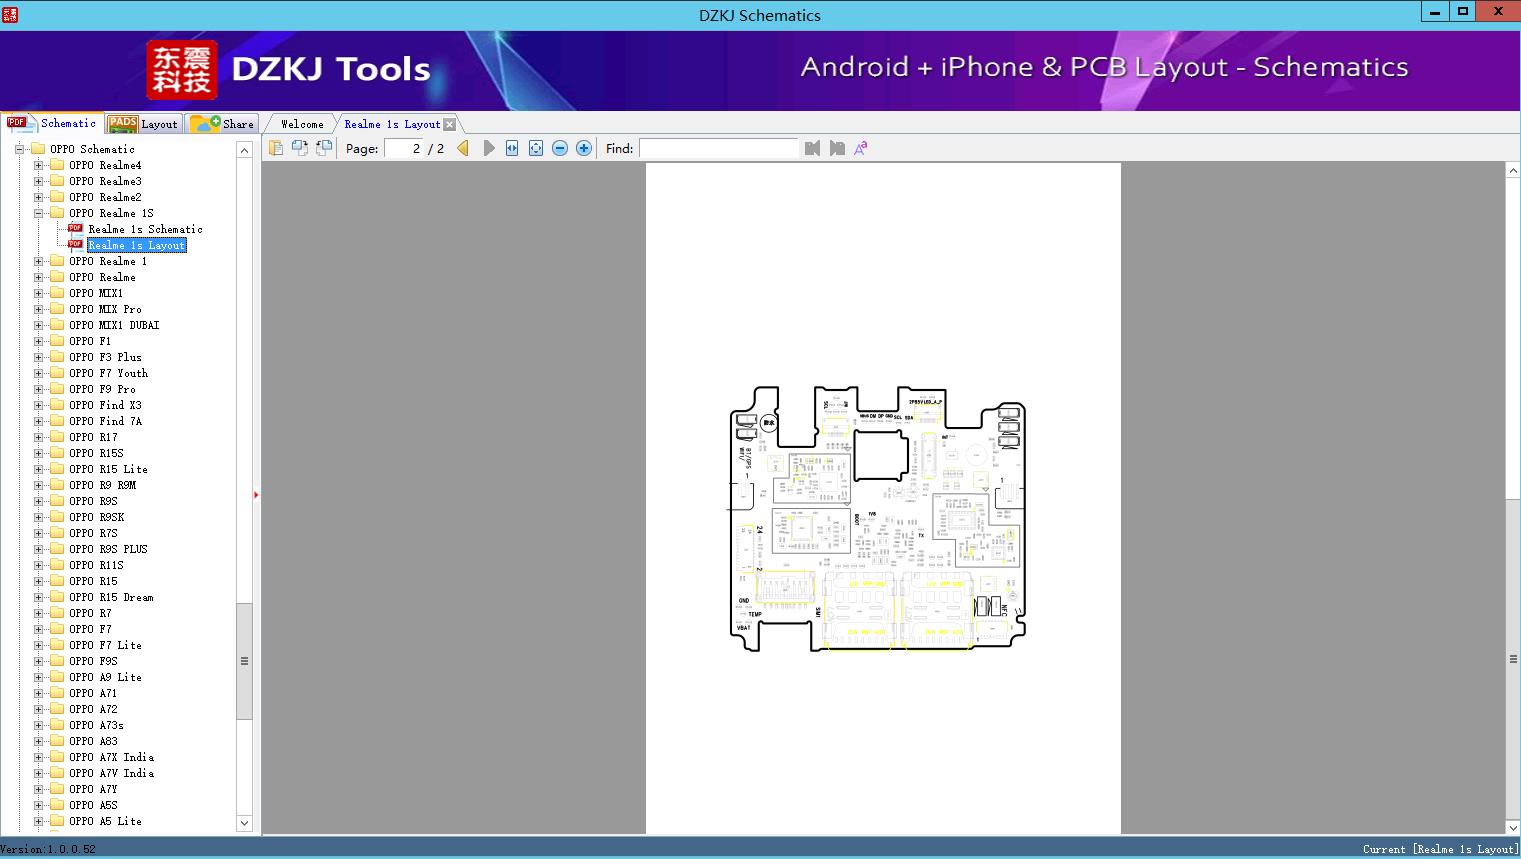Image resolution: width=1521 pixels, height=859 pixels.
Task: Click the fit width icon
Action: click(x=512, y=148)
